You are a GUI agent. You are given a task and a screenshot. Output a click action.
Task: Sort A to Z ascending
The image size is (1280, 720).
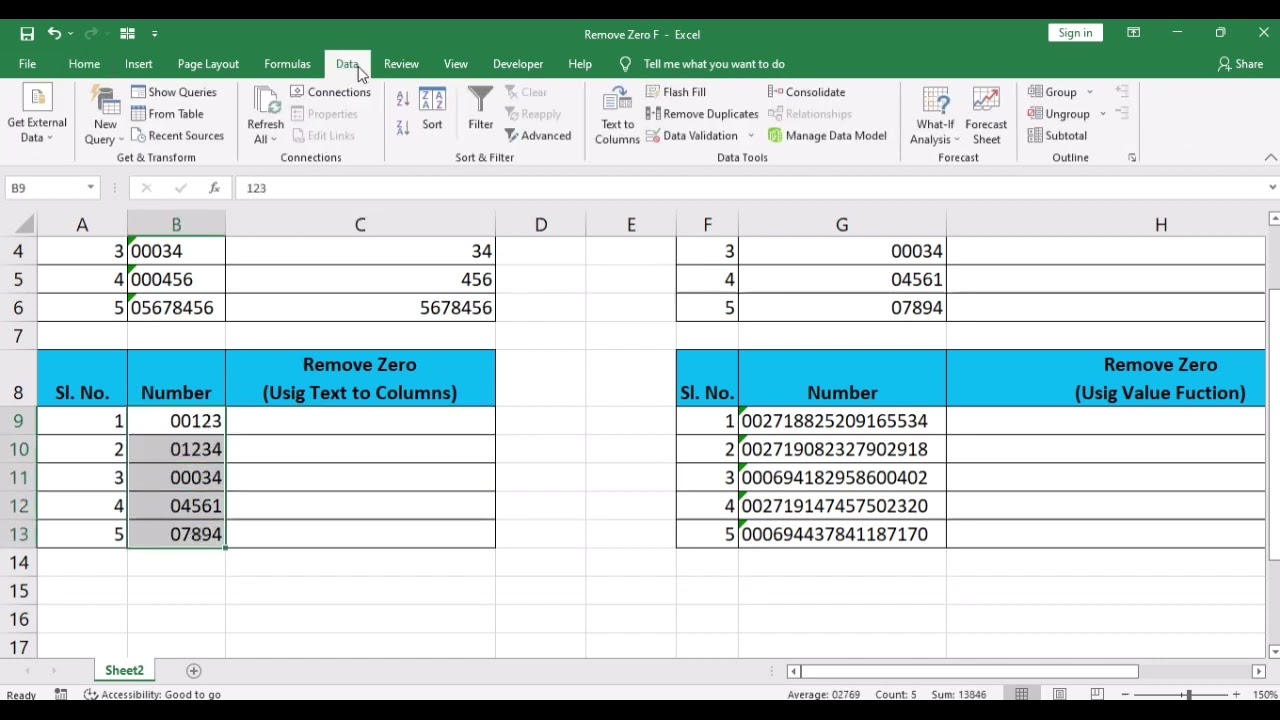tap(403, 99)
